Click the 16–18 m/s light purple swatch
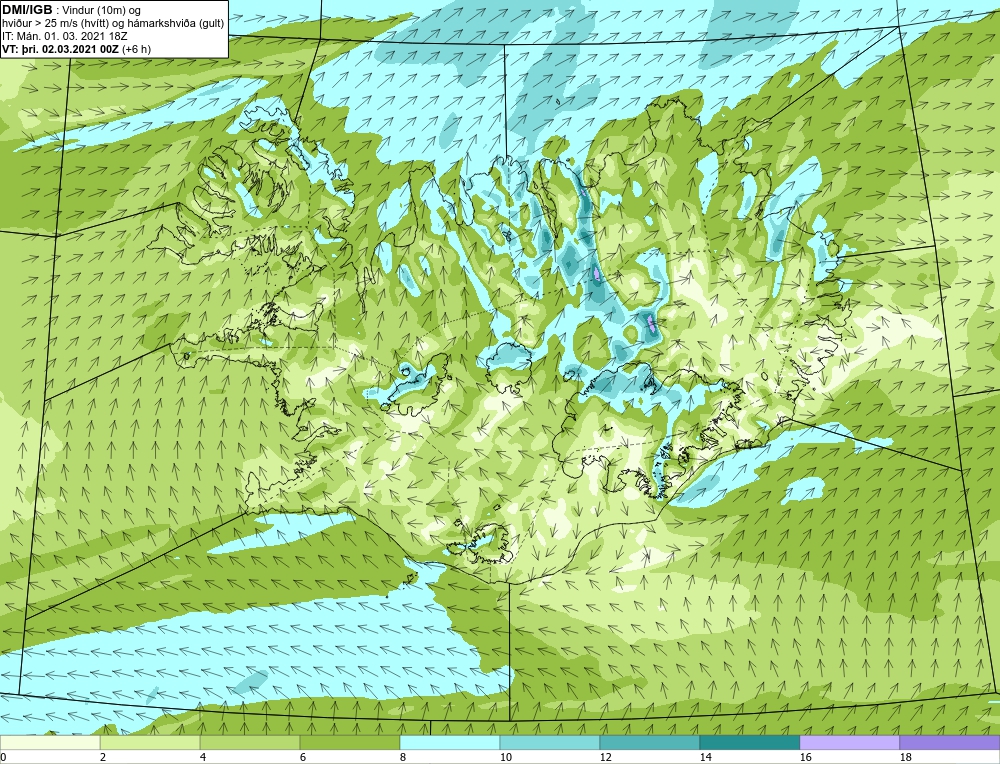Image resolution: width=1000 pixels, height=764 pixels. [x=849, y=742]
